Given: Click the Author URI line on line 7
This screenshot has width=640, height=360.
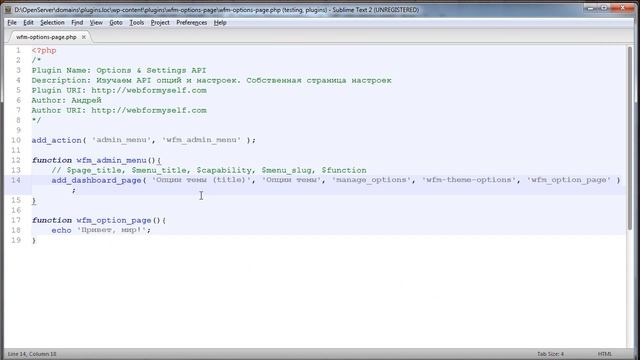Looking at the screenshot, I should click(x=119, y=110).
